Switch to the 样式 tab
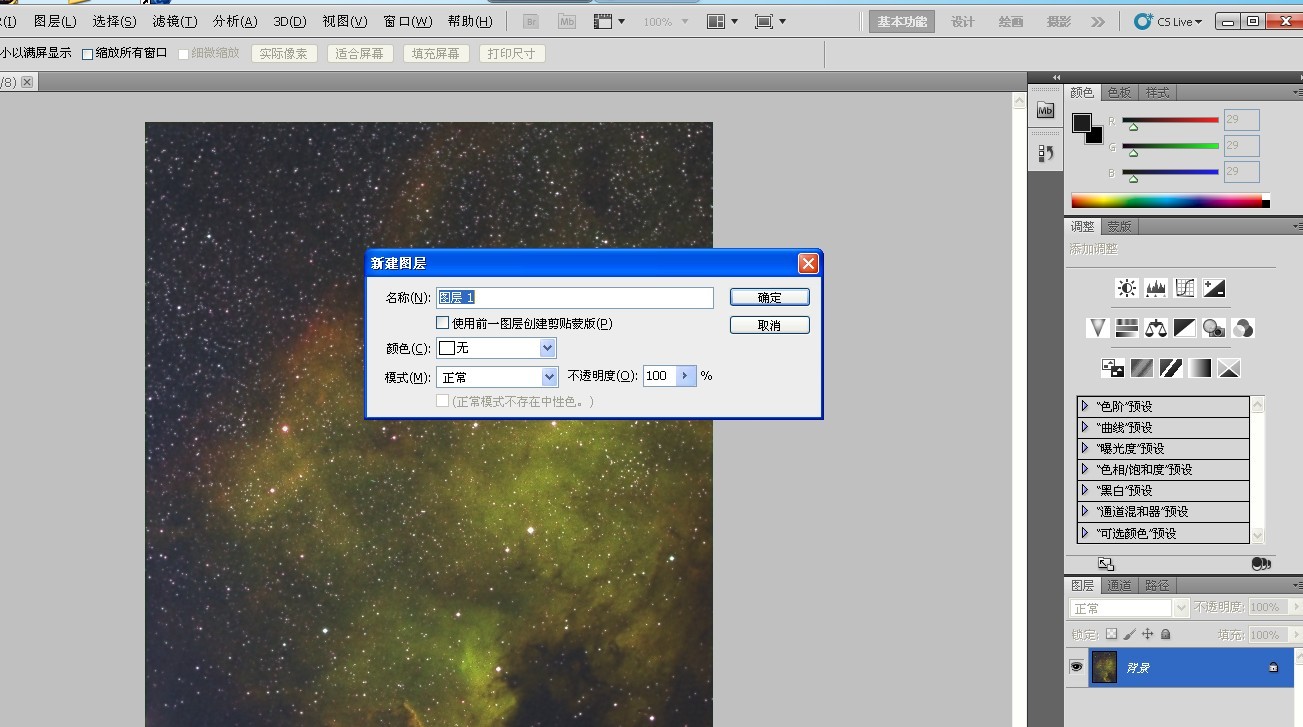This screenshot has height=727, width=1303. point(1158,93)
